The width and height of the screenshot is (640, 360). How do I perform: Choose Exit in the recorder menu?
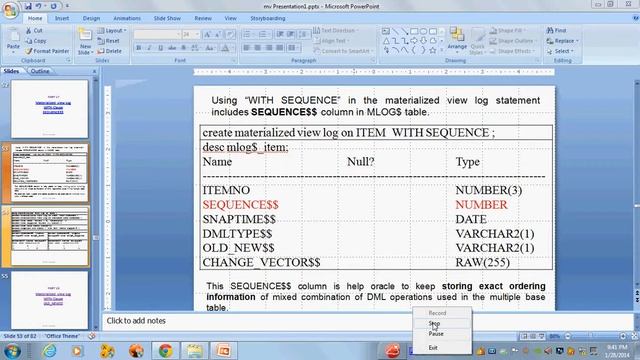coord(433,348)
